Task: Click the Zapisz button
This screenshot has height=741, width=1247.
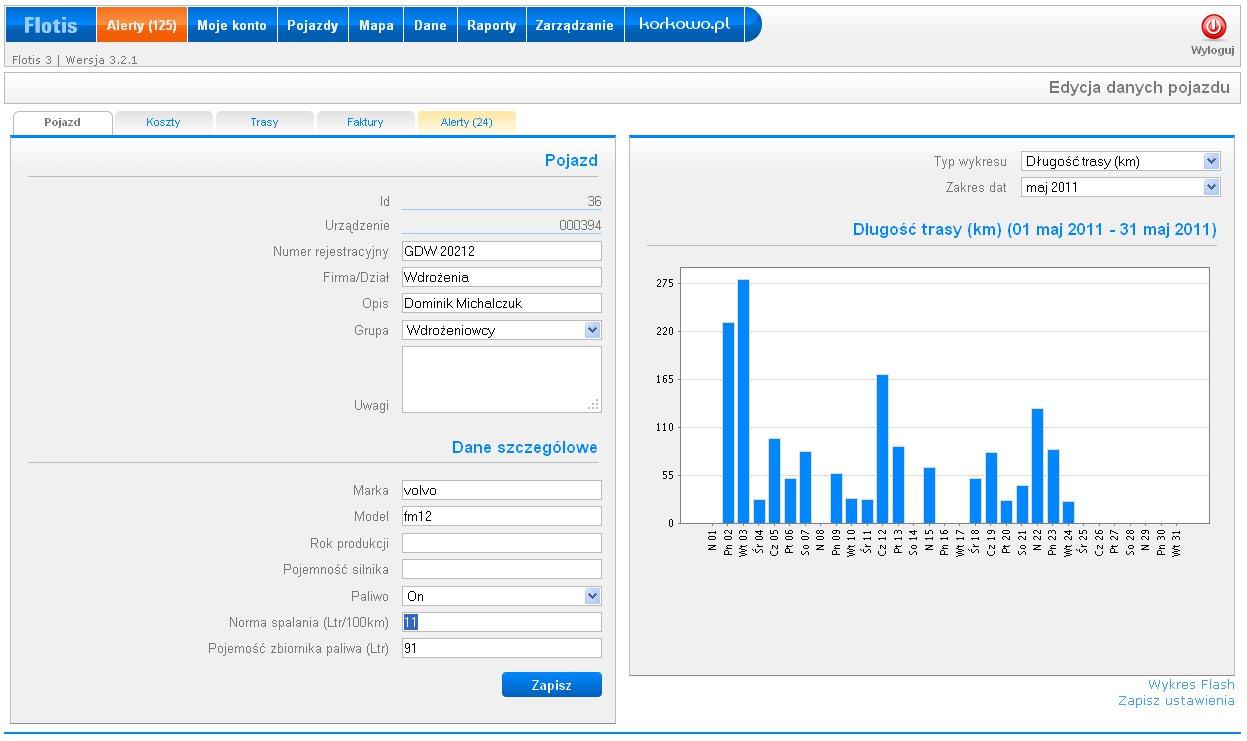Action: (x=552, y=685)
